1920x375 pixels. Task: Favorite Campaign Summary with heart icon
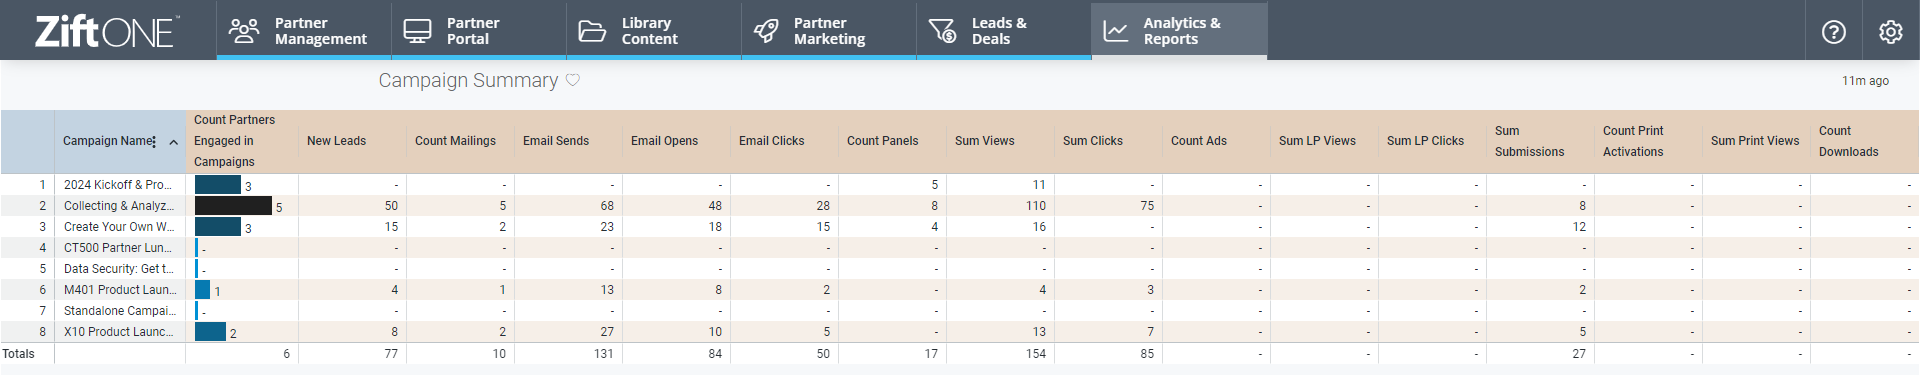click(x=573, y=80)
